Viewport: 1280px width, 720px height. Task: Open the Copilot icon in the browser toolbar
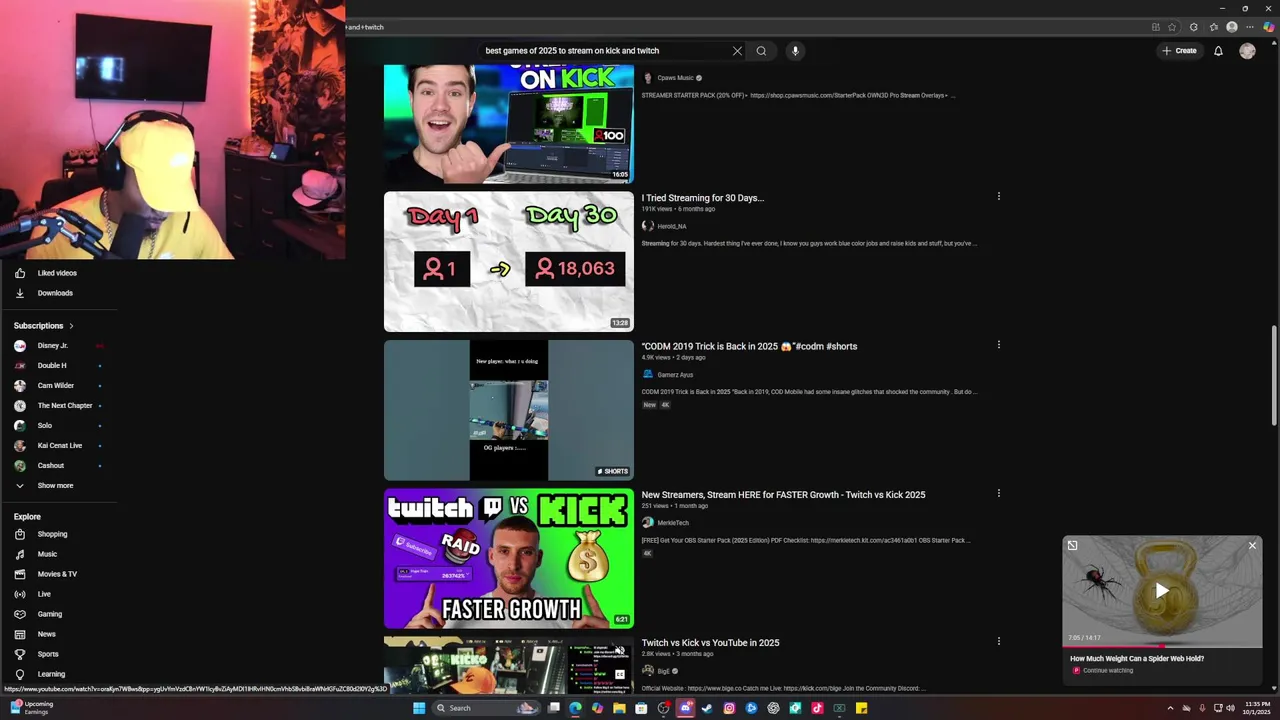tap(1269, 27)
